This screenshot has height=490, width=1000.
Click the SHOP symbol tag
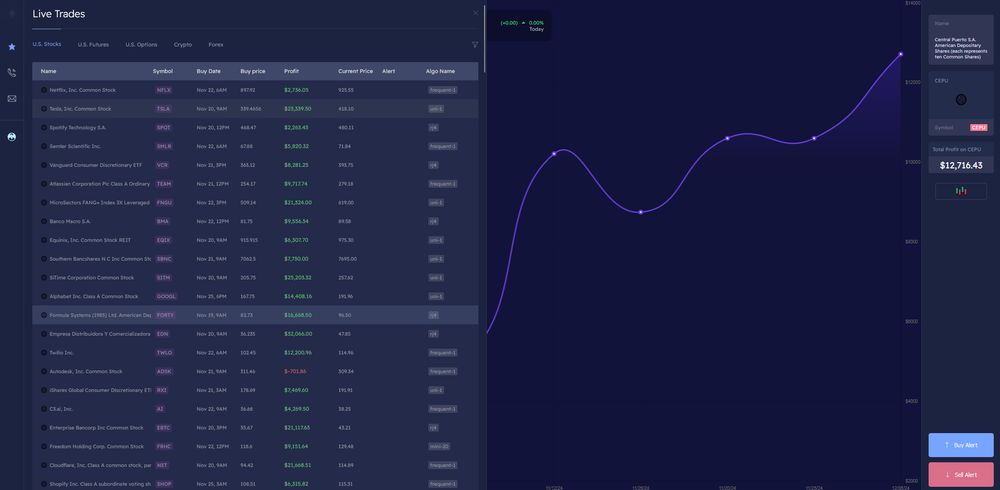(164, 484)
